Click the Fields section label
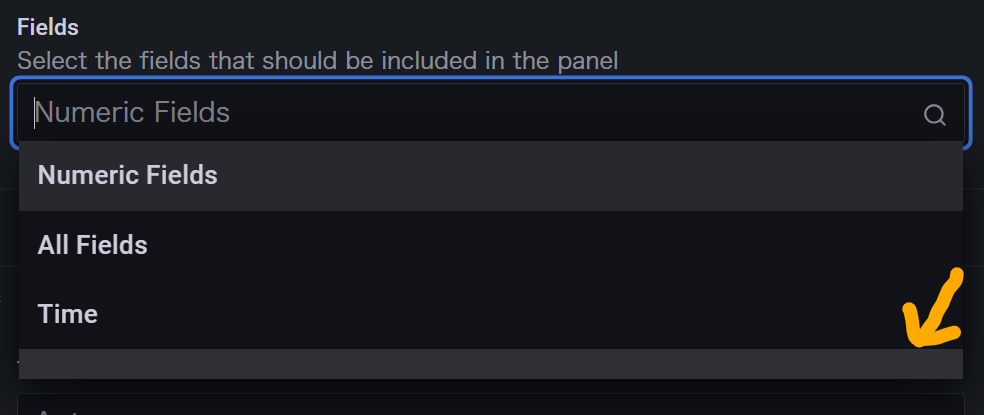Viewport: 984px width, 415px height. click(x=48, y=27)
